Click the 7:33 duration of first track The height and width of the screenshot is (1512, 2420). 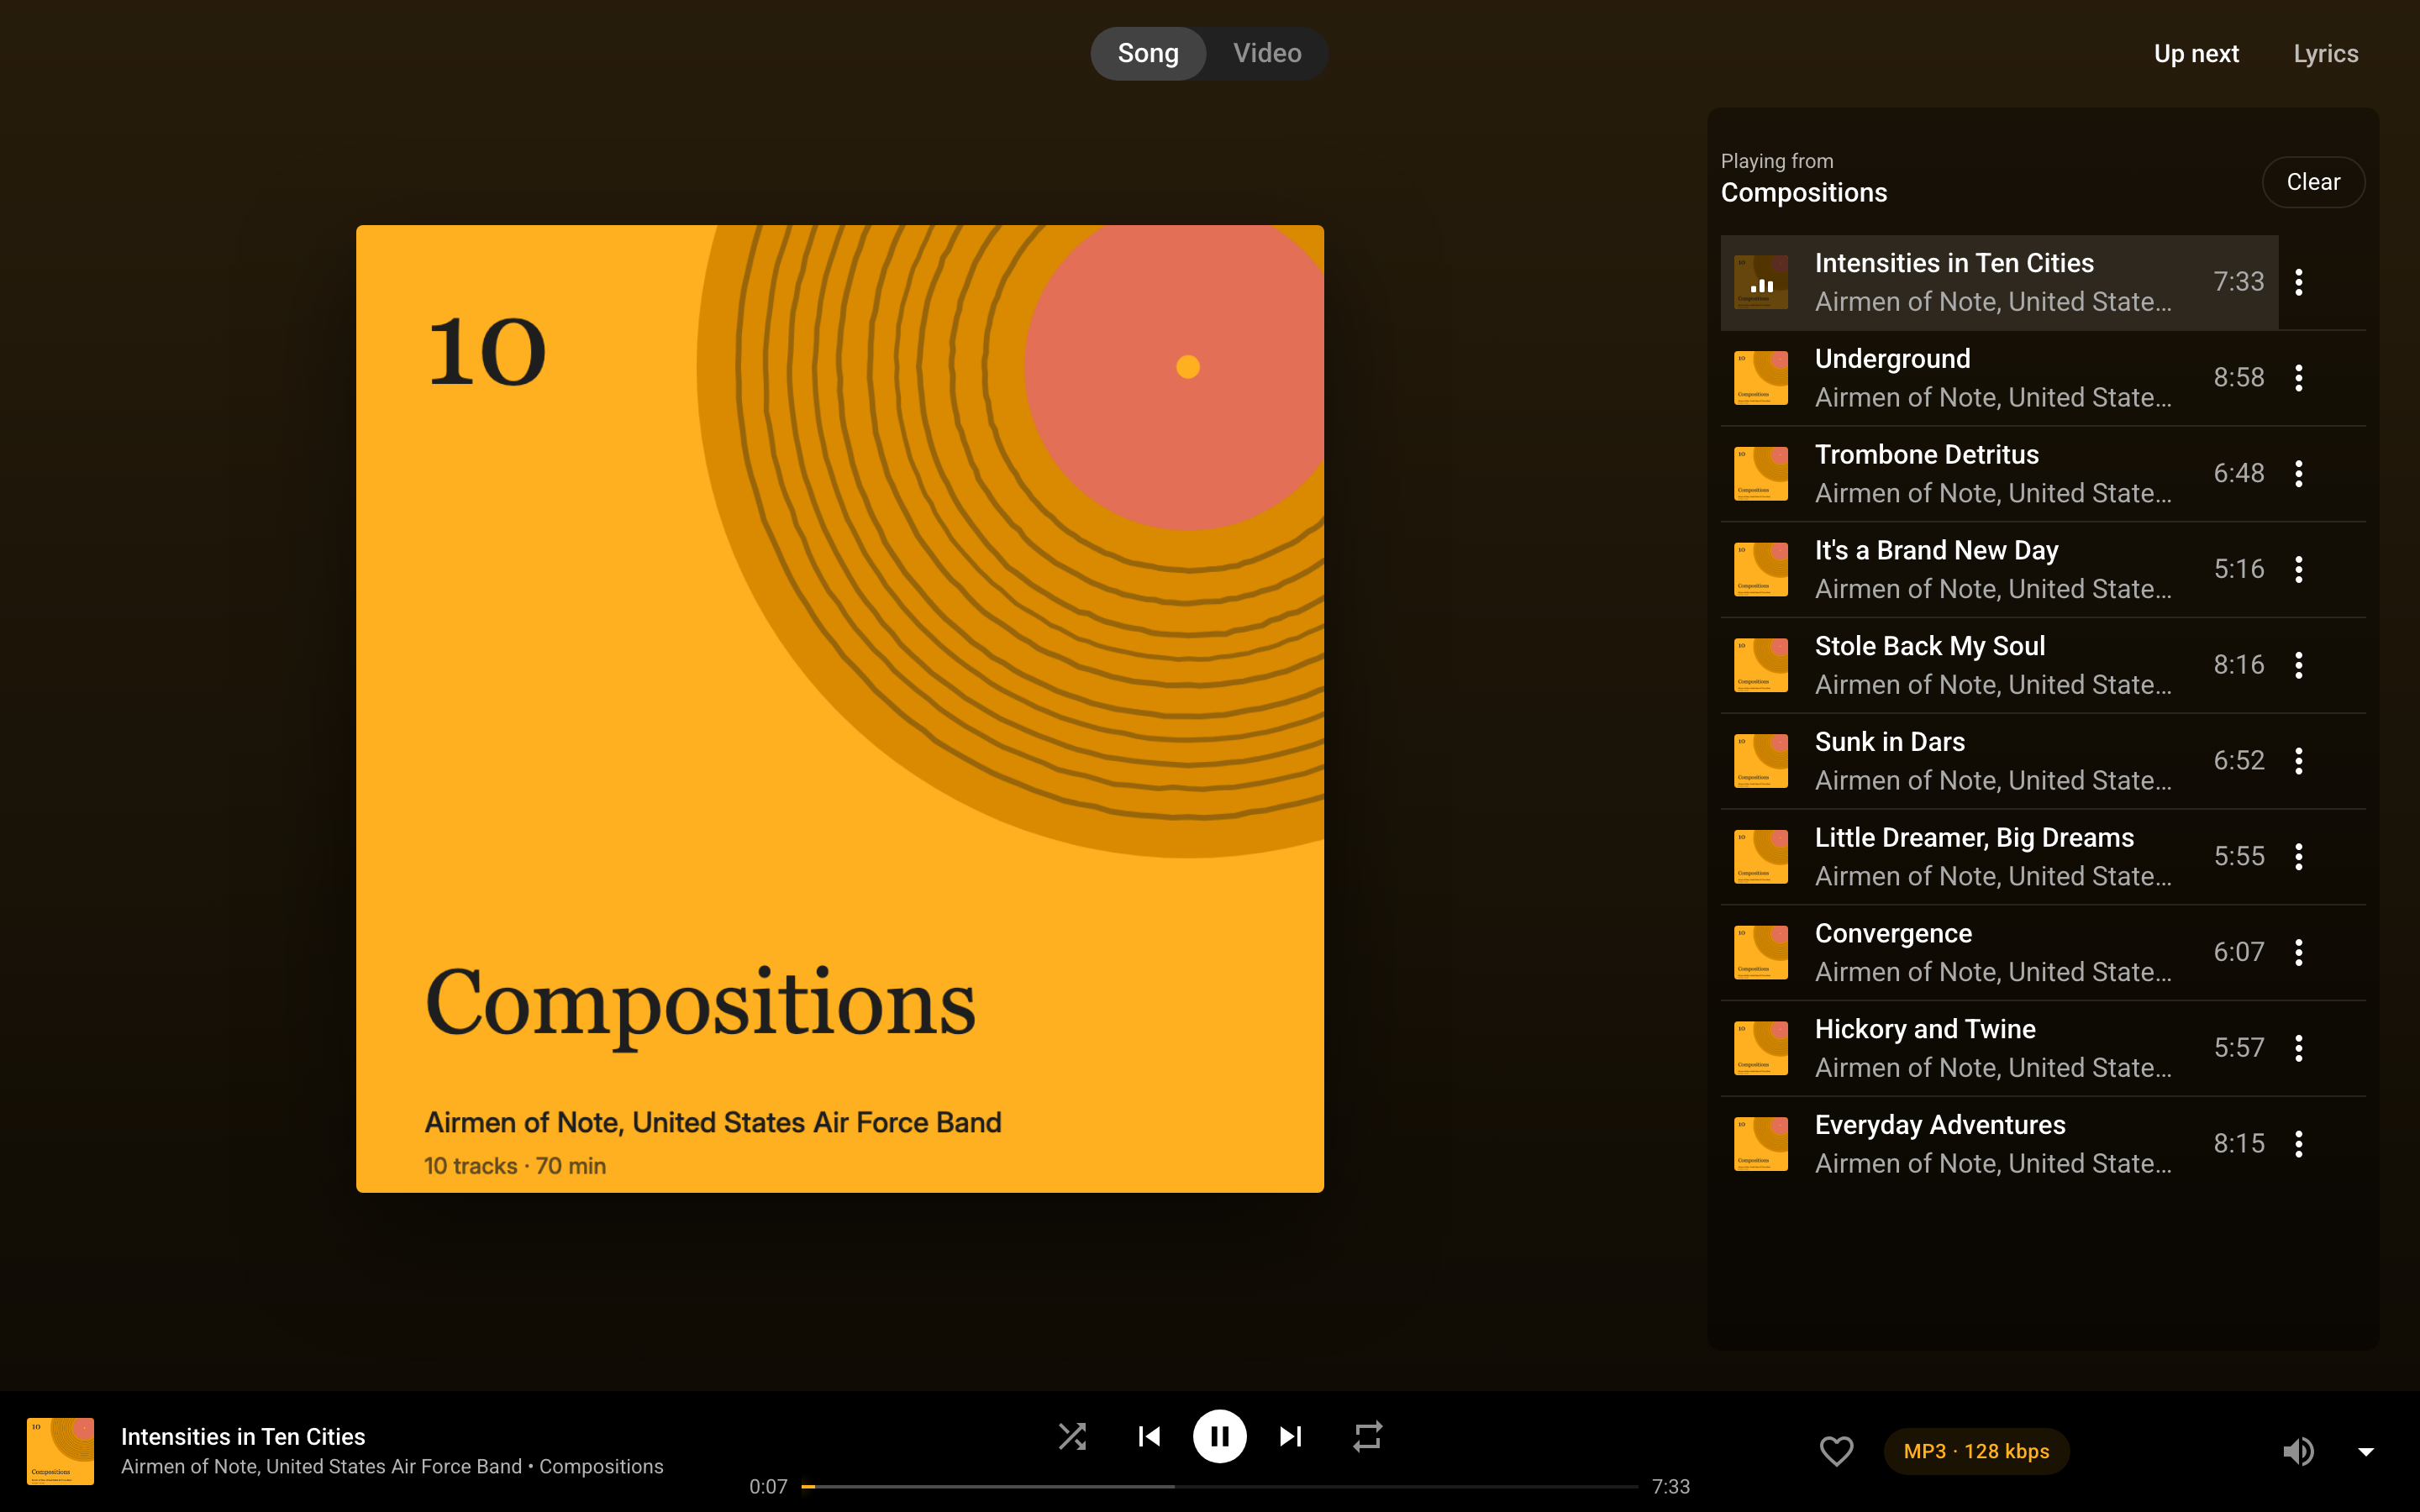[x=2238, y=282]
